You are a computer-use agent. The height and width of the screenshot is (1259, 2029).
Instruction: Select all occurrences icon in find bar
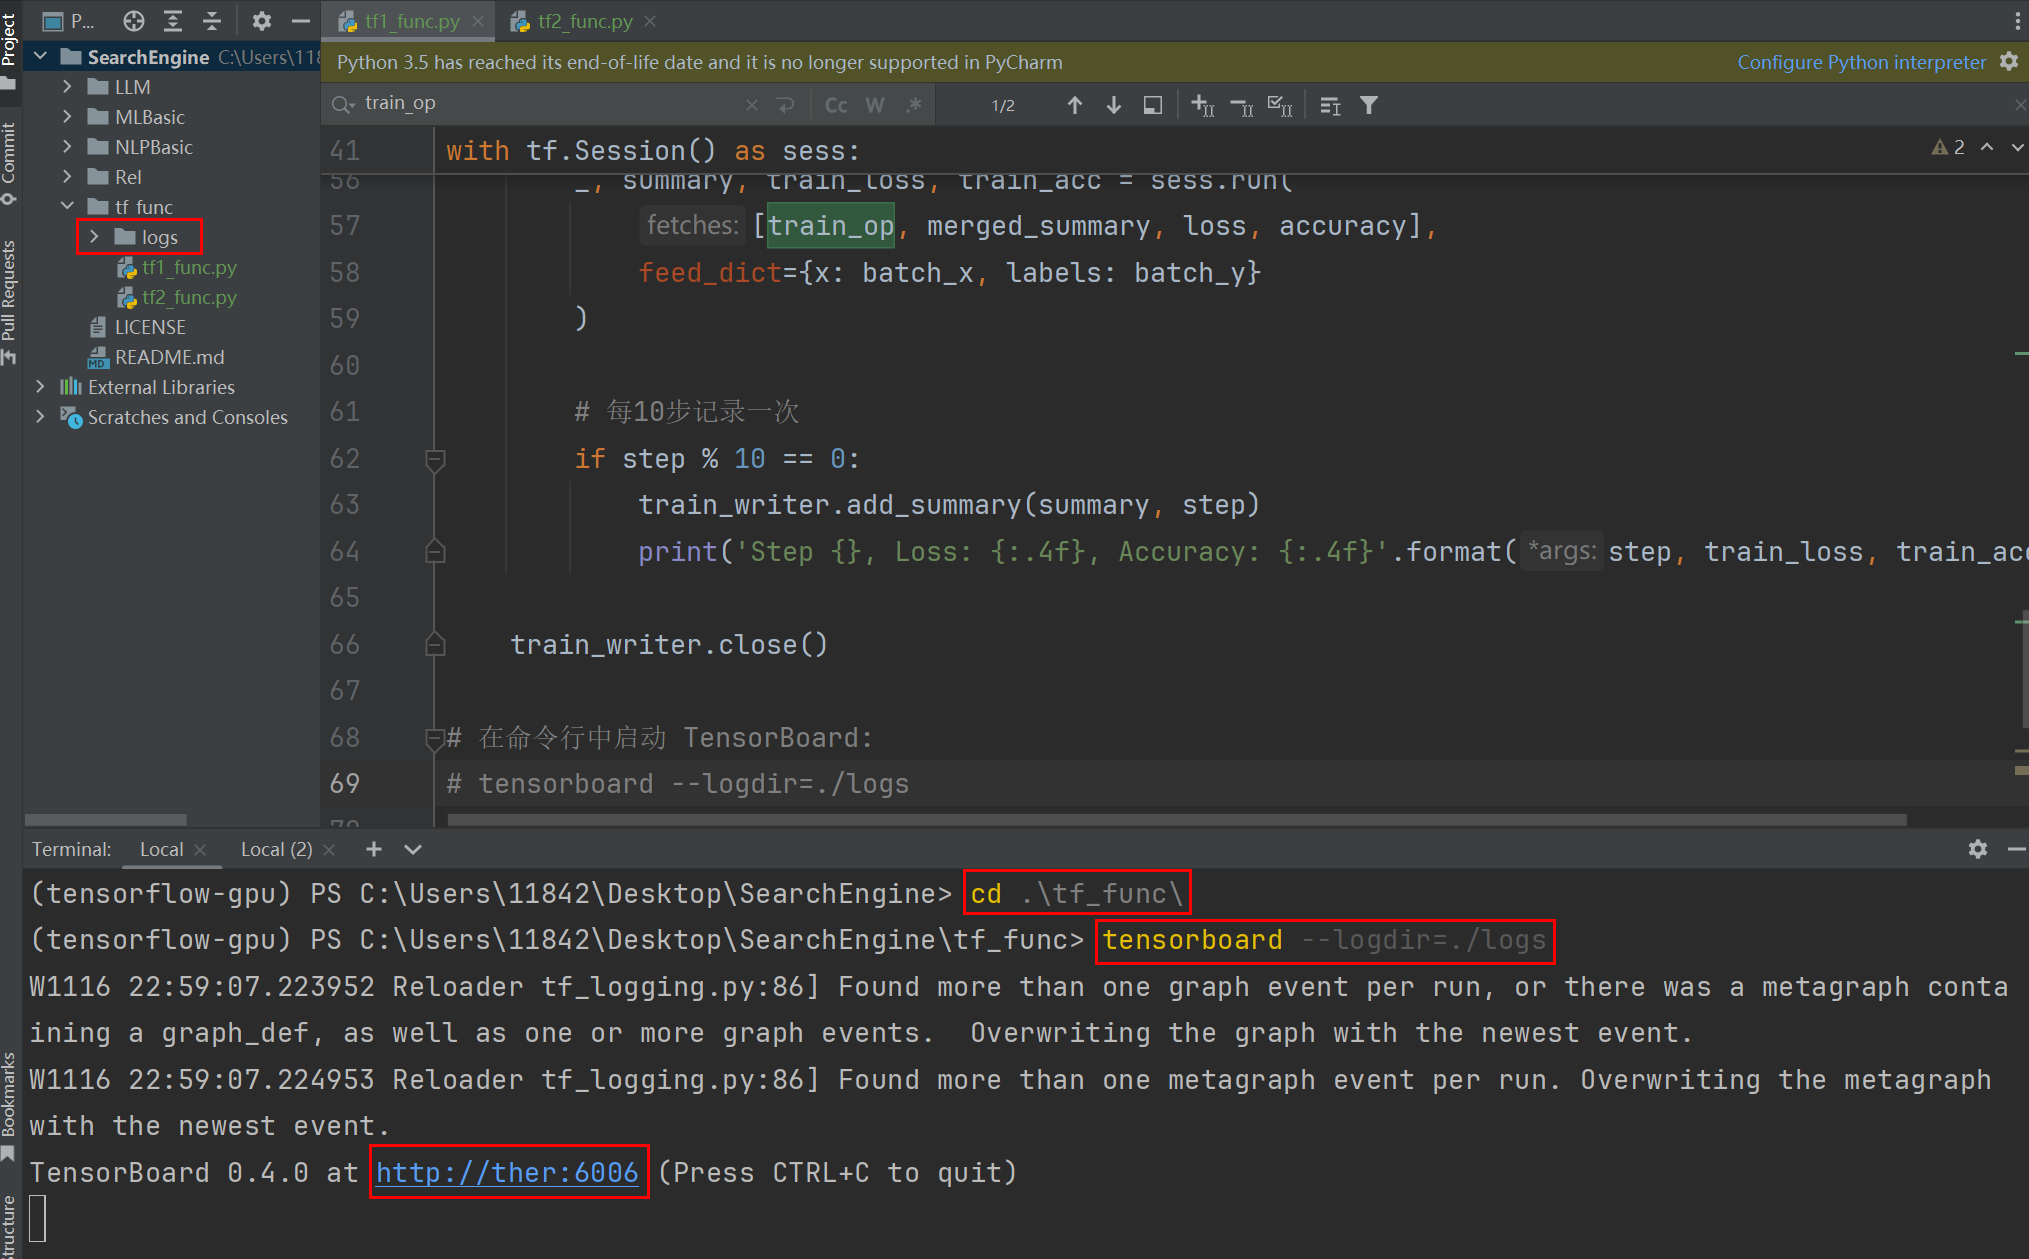[x=1279, y=105]
